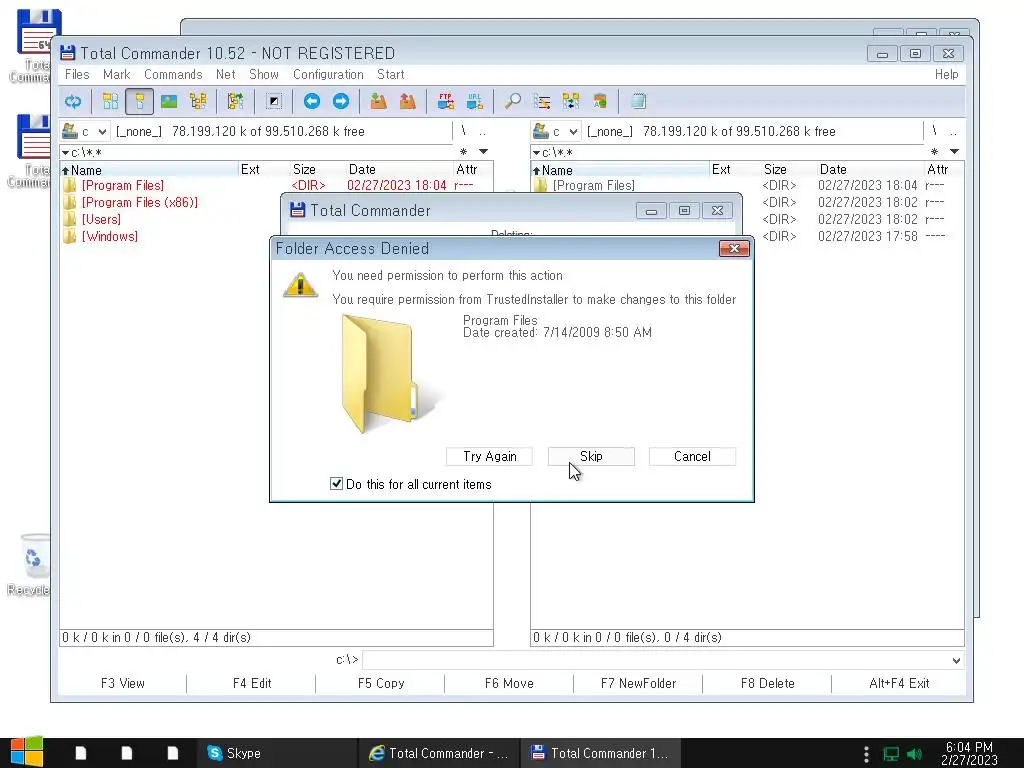1024x768 pixels.
Task: Open the Commands menu
Action: pyautogui.click(x=173, y=74)
